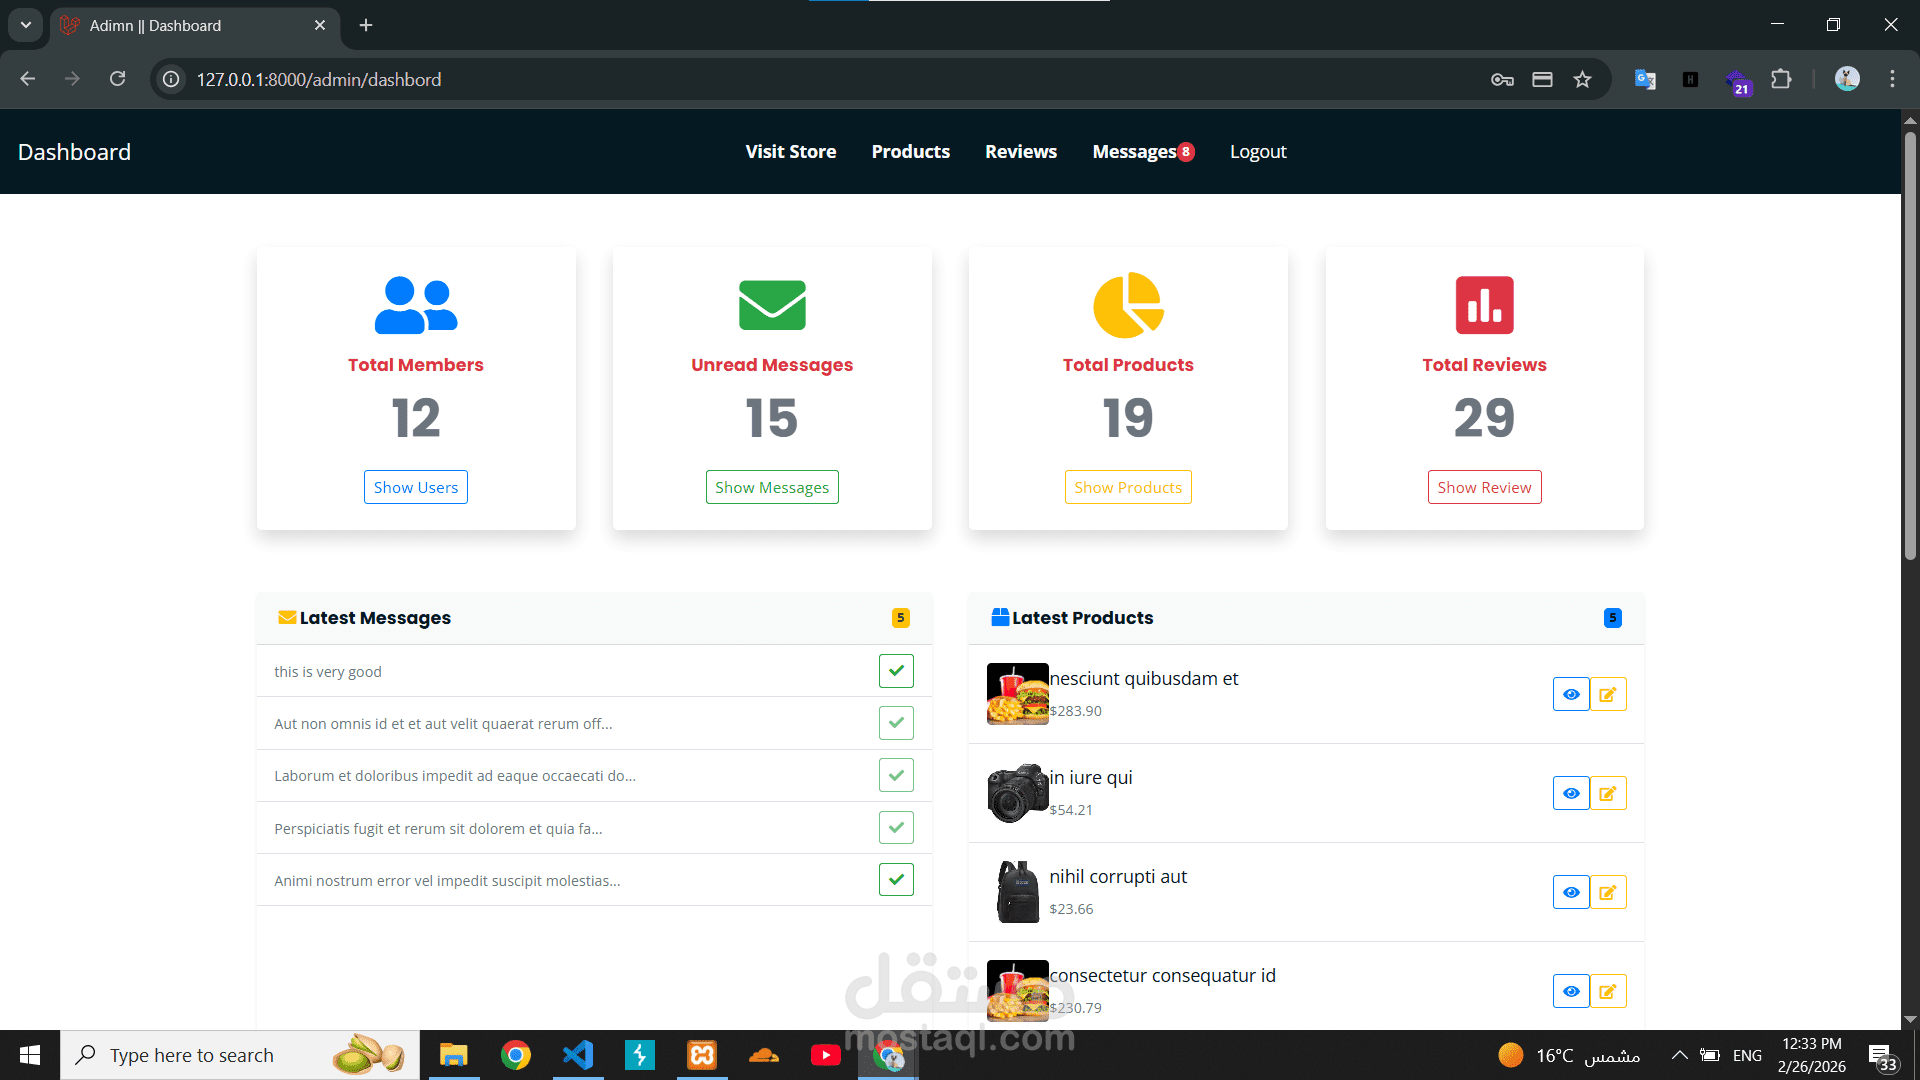This screenshot has height=1080, width=1920.
Task: Click the Total Products pie chart icon
Action: 1128,305
